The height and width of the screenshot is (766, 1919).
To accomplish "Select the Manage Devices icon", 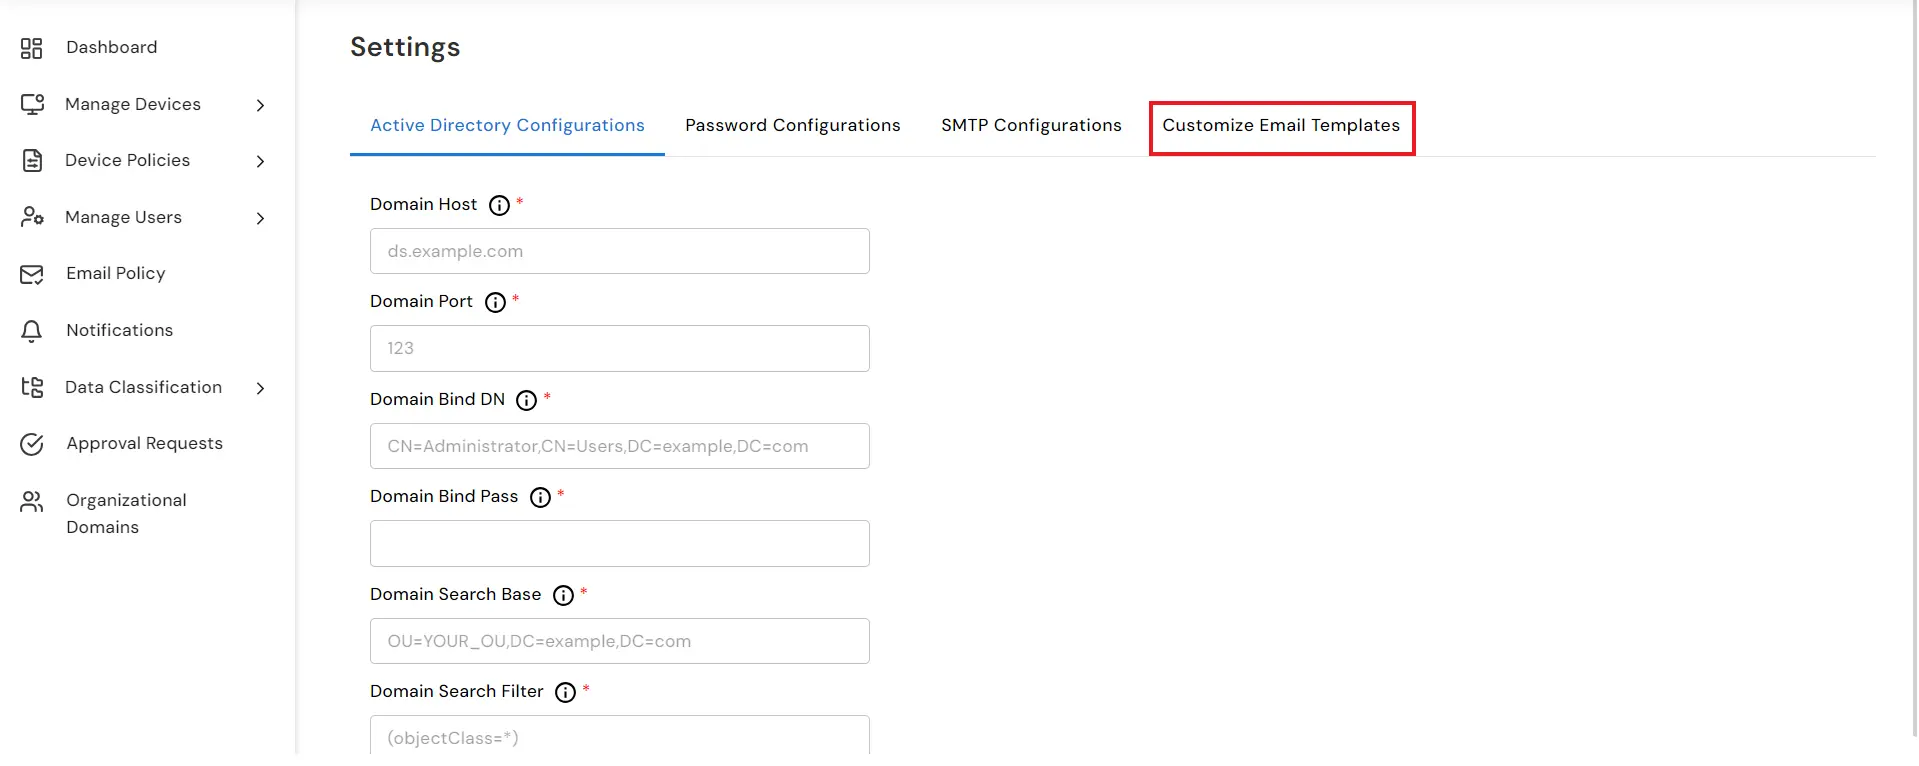I will [x=31, y=104].
